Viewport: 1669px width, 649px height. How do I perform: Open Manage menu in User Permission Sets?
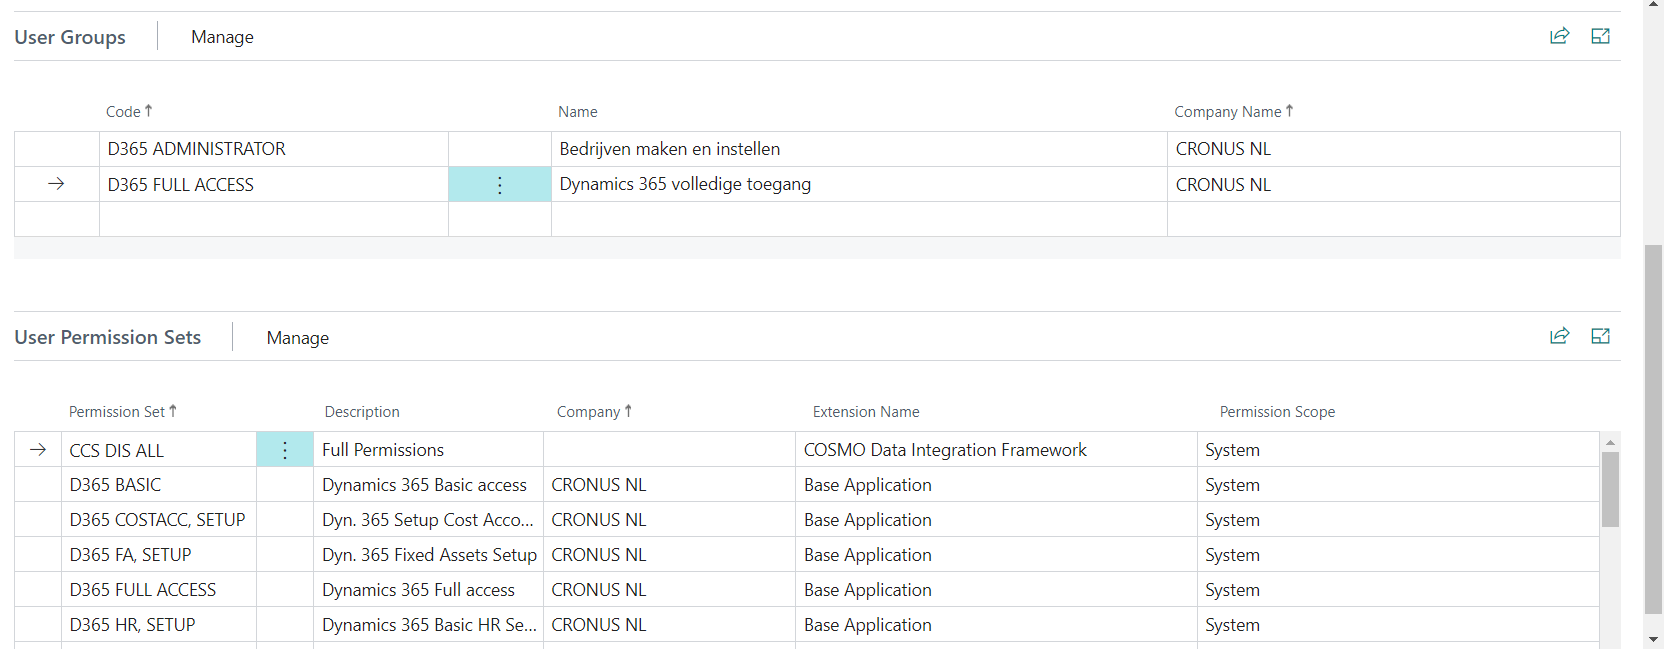(x=297, y=338)
